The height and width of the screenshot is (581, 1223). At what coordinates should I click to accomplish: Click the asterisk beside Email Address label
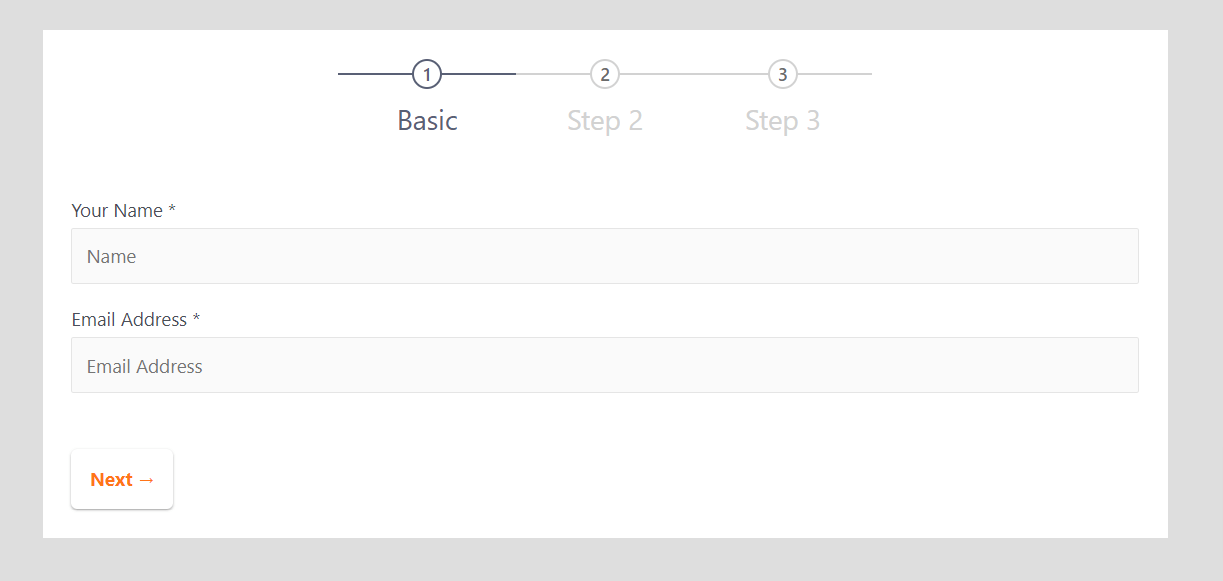[197, 318]
